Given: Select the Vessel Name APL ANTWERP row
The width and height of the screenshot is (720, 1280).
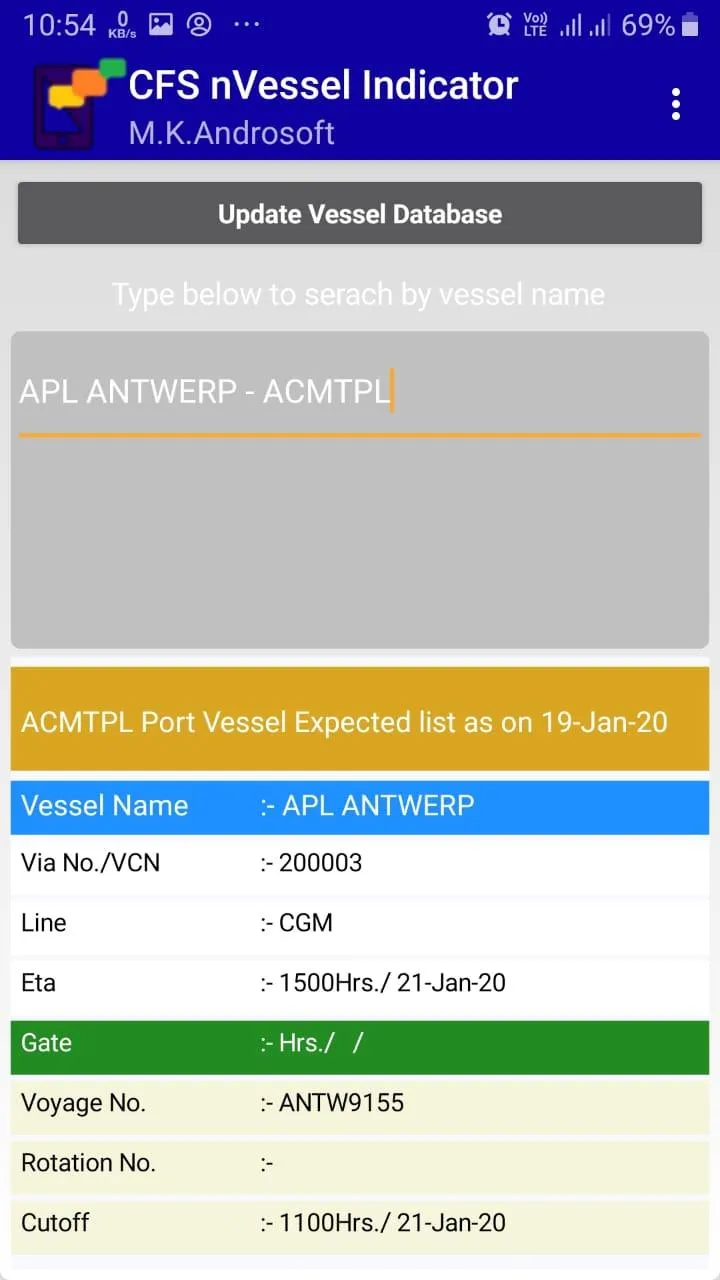Looking at the screenshot, I should tap(360, 806).
